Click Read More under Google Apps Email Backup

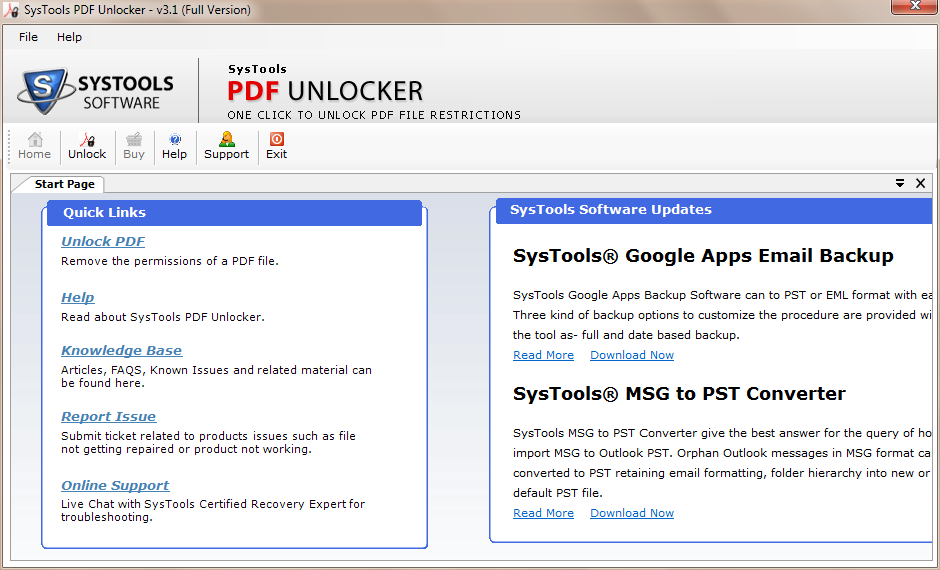[543, 355]
